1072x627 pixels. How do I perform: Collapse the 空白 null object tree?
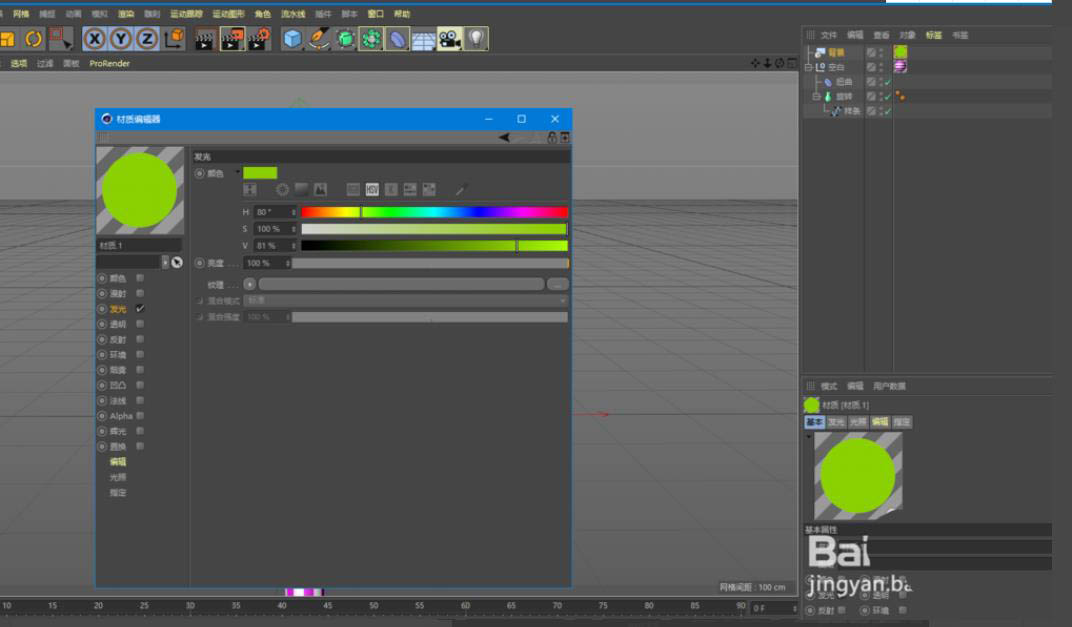click(809, 67)
